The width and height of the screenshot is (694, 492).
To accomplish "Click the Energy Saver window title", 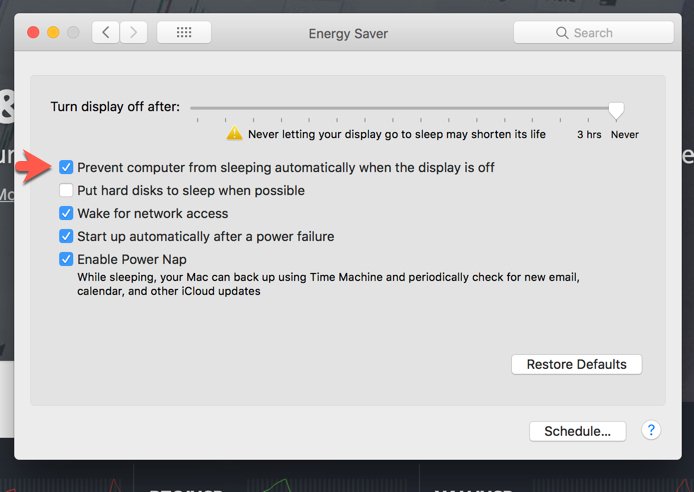I will (348, 34).
